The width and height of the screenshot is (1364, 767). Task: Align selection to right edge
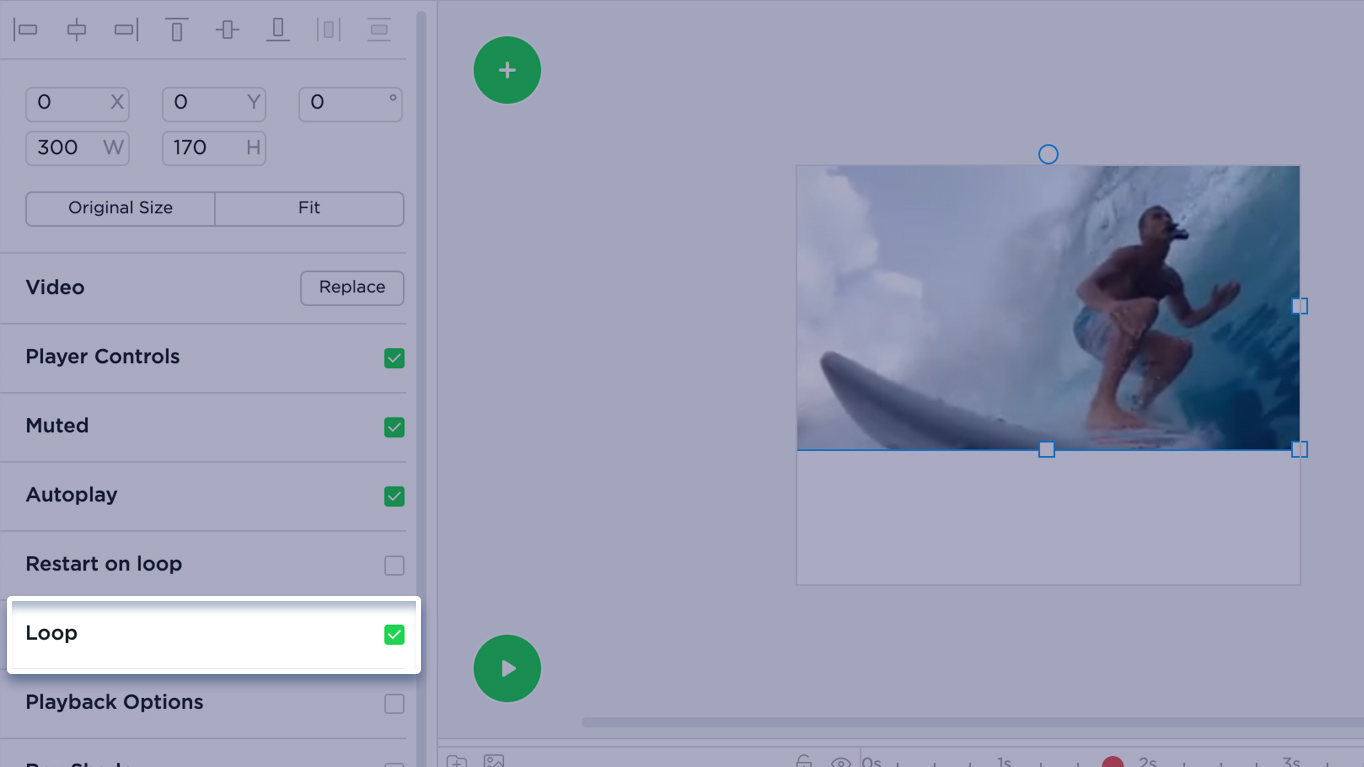click(x=127, y=30)
